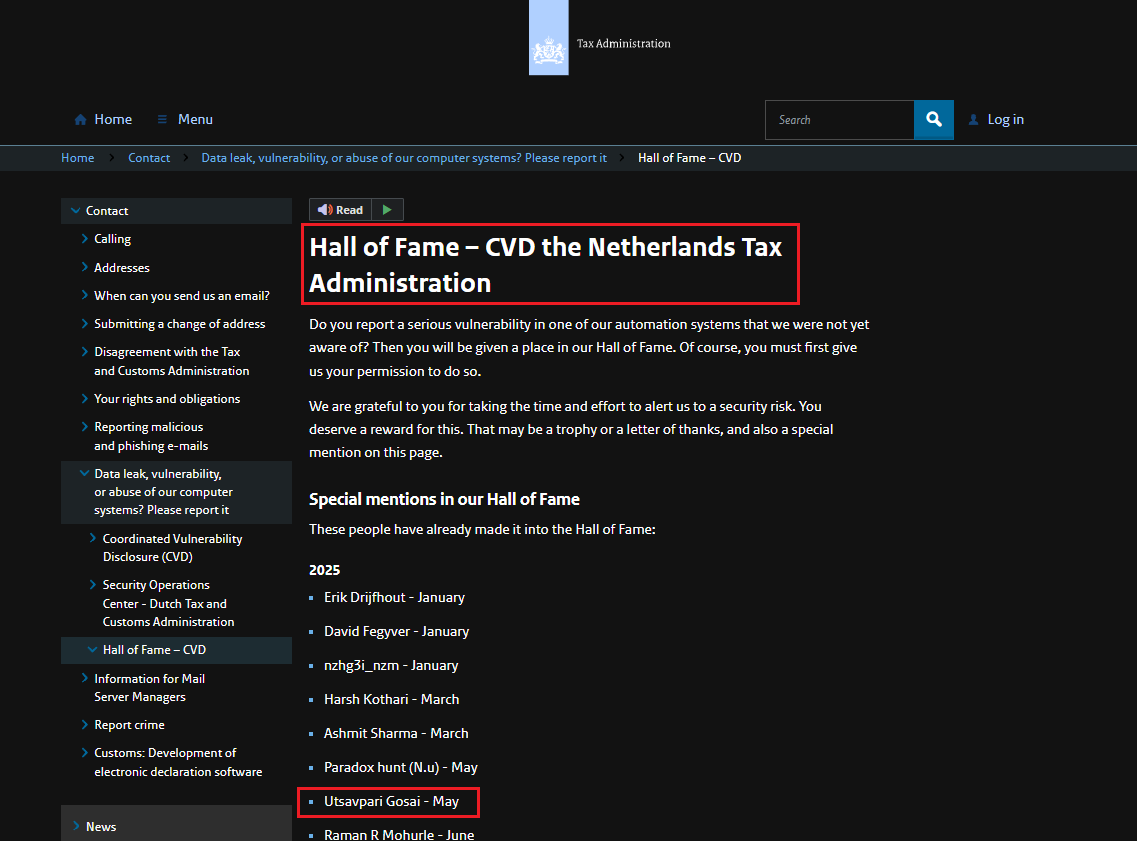Click Hall of Fame – CVD breadcrumb text
The image size is (1137, 841).
point(690,158)
